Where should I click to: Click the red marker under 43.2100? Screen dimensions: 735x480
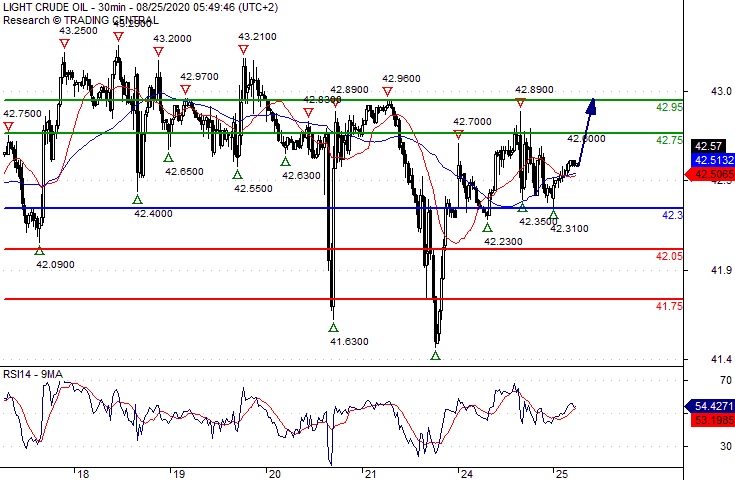243,49
